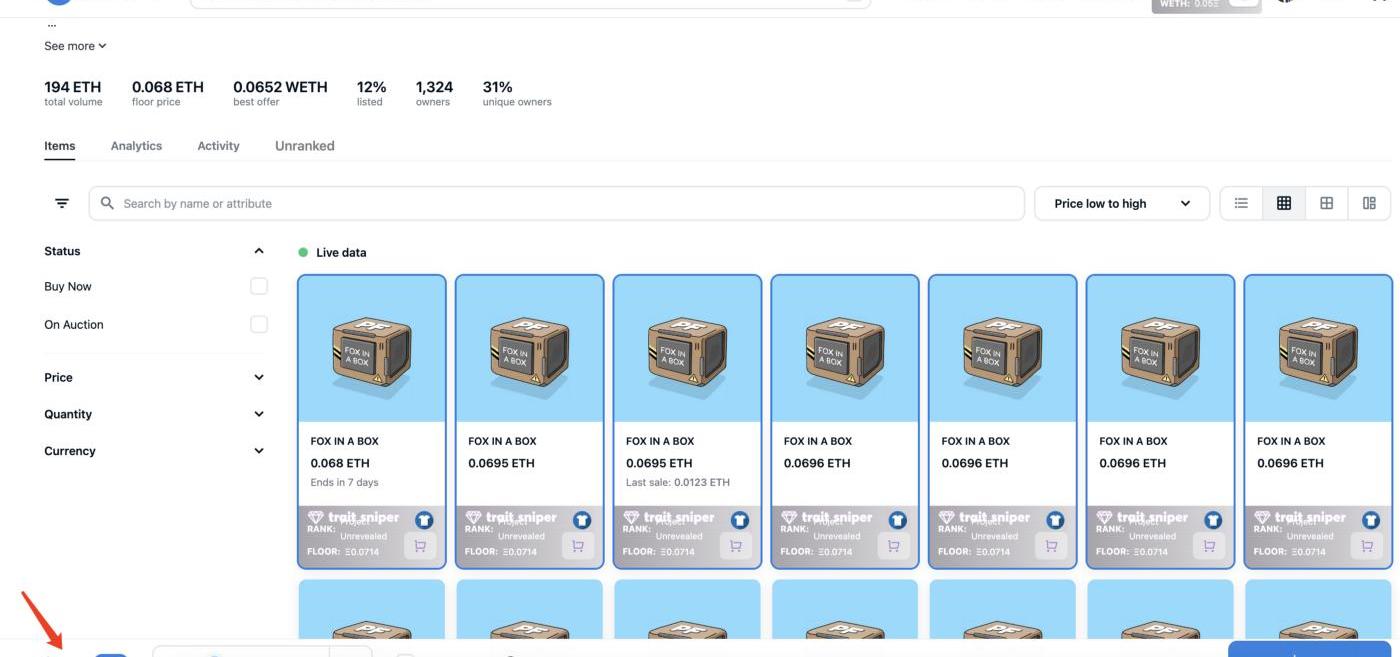Expand See more description

(75, 46)
